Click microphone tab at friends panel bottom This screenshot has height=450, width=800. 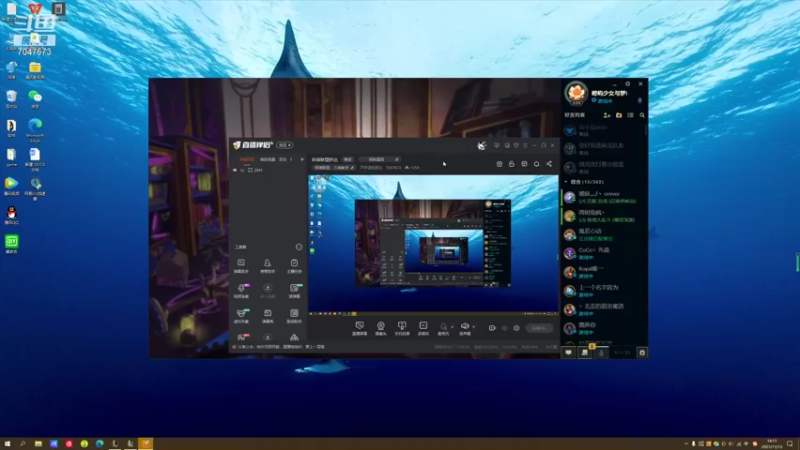pos(601,352)
